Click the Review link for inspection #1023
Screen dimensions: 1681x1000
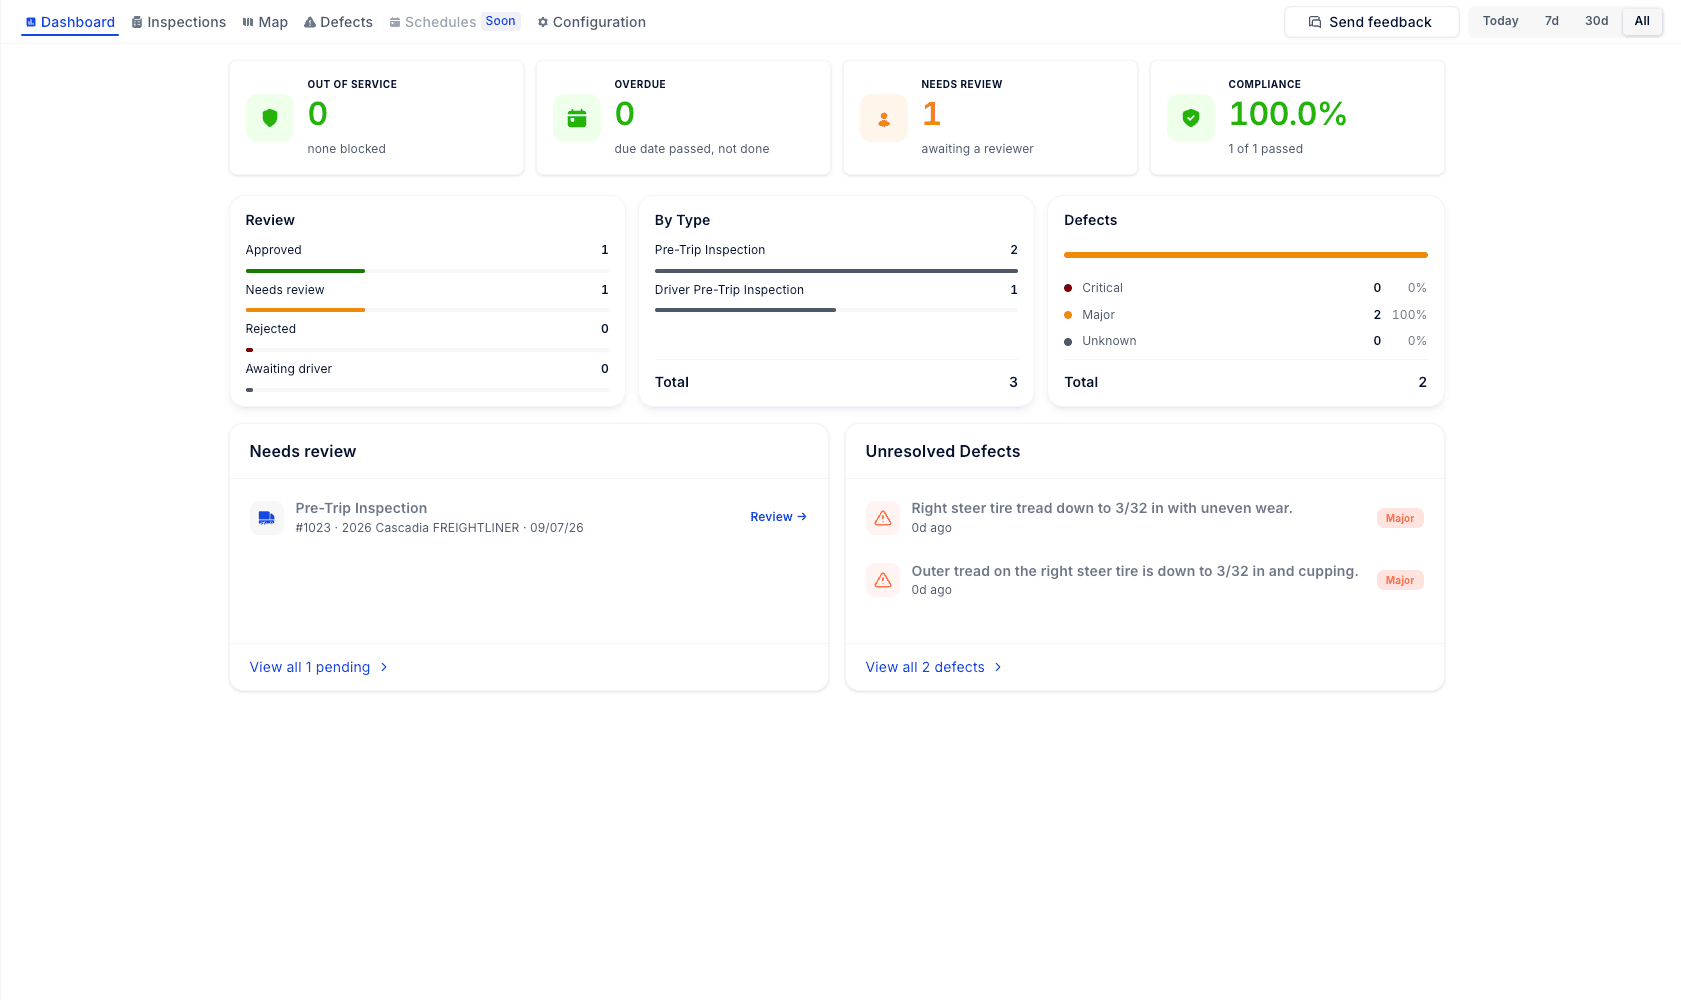point(778,517)
